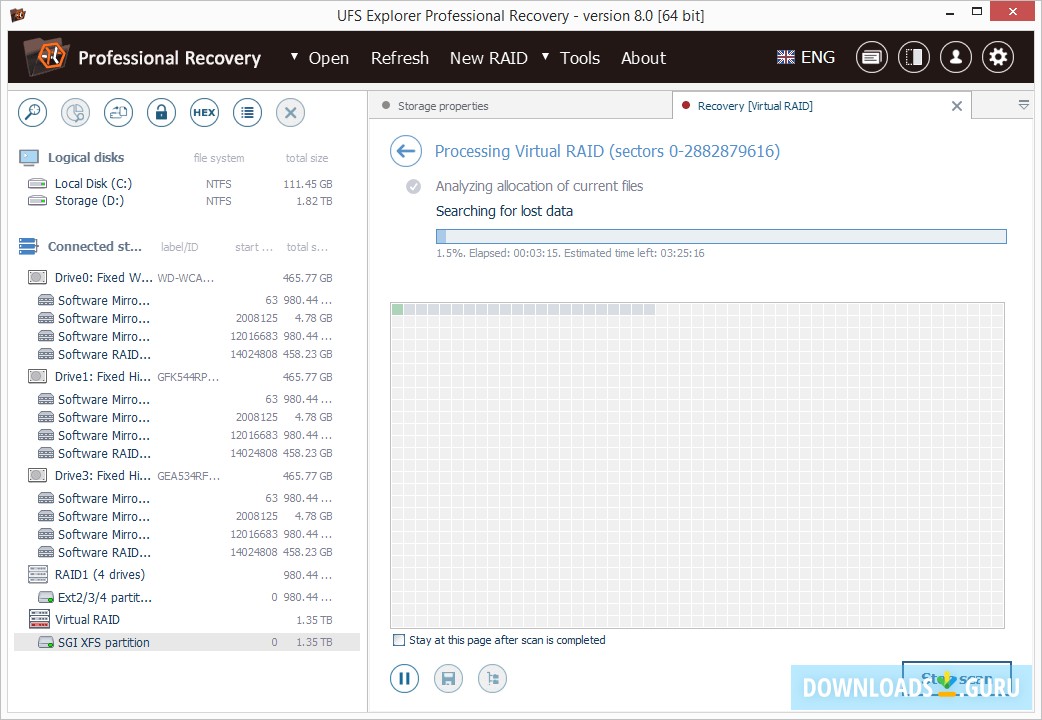
Task: Click the back arrow next to Processing
Action: pos(404,151)
